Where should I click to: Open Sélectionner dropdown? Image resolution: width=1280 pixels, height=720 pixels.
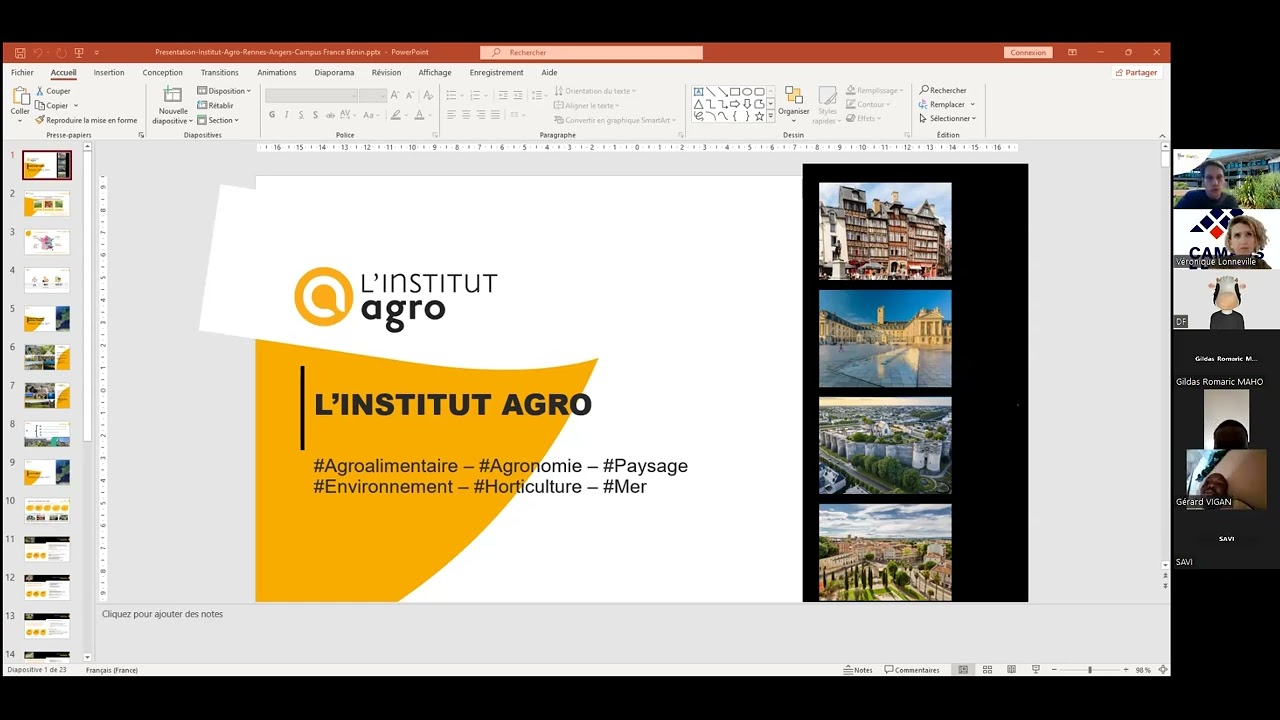[947, 119]
